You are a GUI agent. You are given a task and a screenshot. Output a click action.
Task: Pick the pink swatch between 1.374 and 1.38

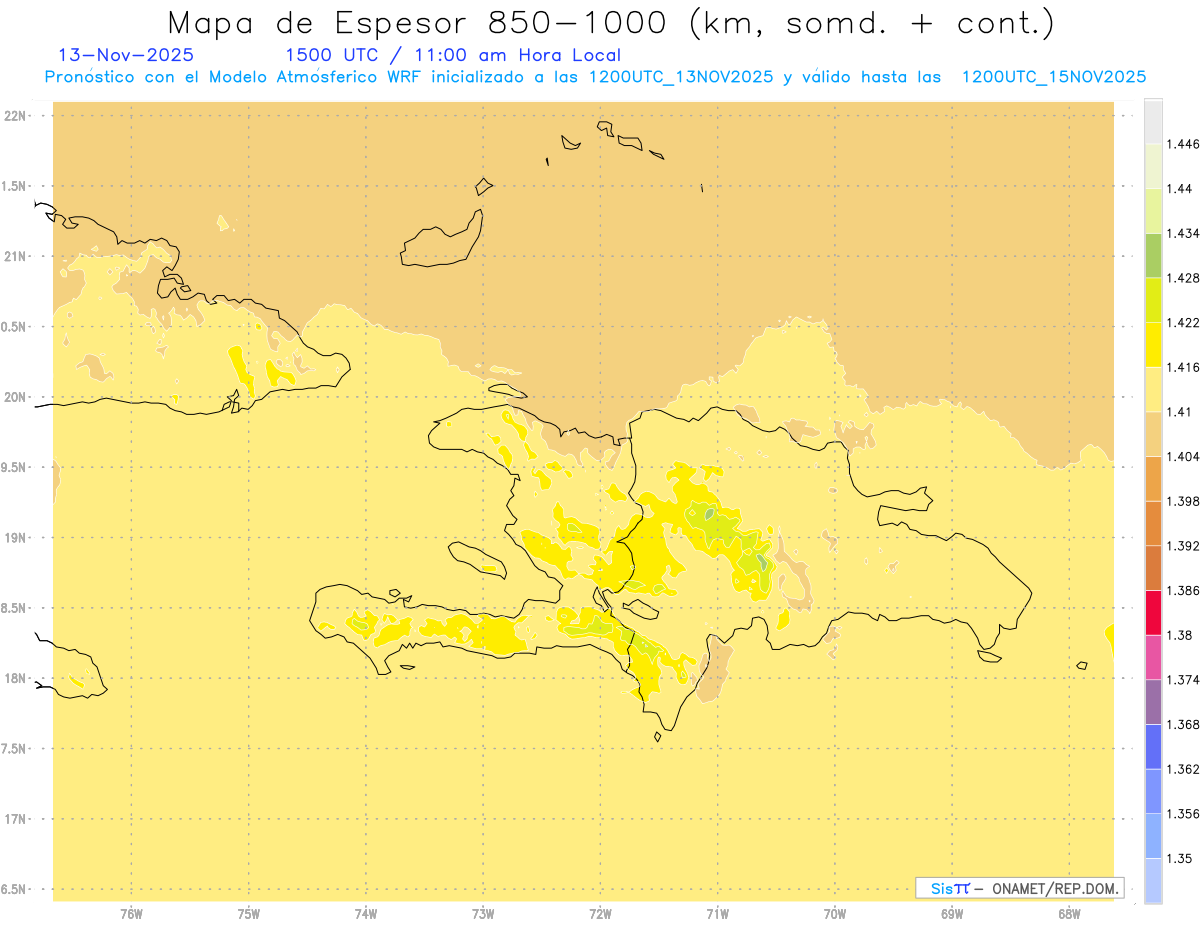point(1153,657)
